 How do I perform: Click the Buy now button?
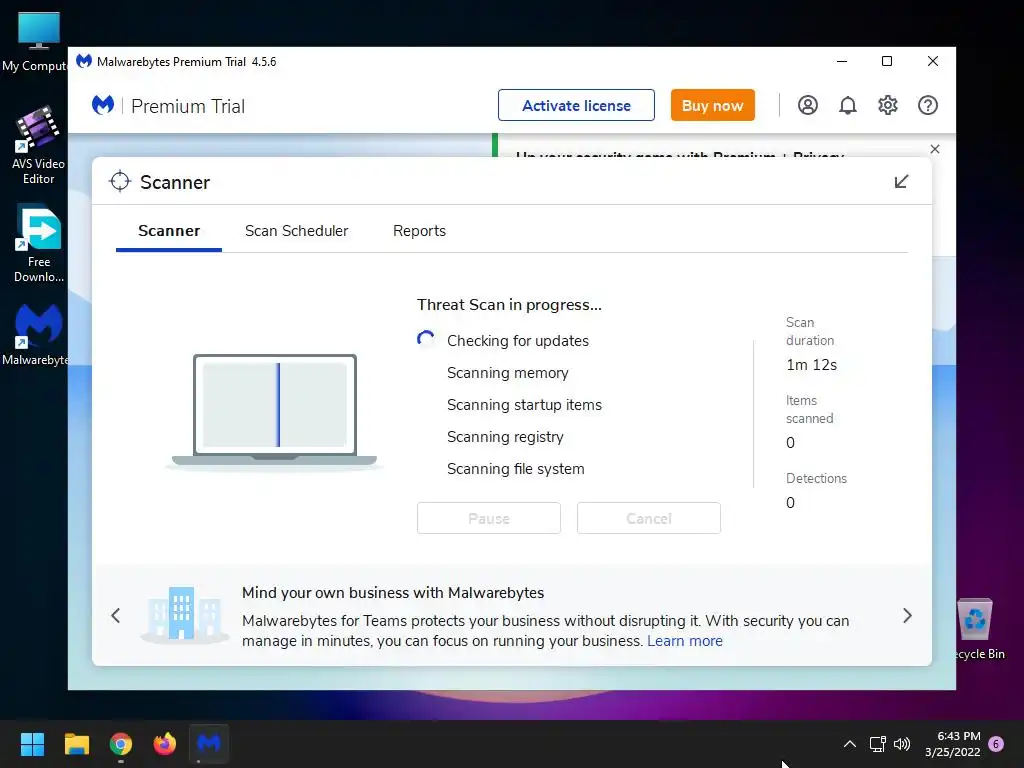(712, 105)
